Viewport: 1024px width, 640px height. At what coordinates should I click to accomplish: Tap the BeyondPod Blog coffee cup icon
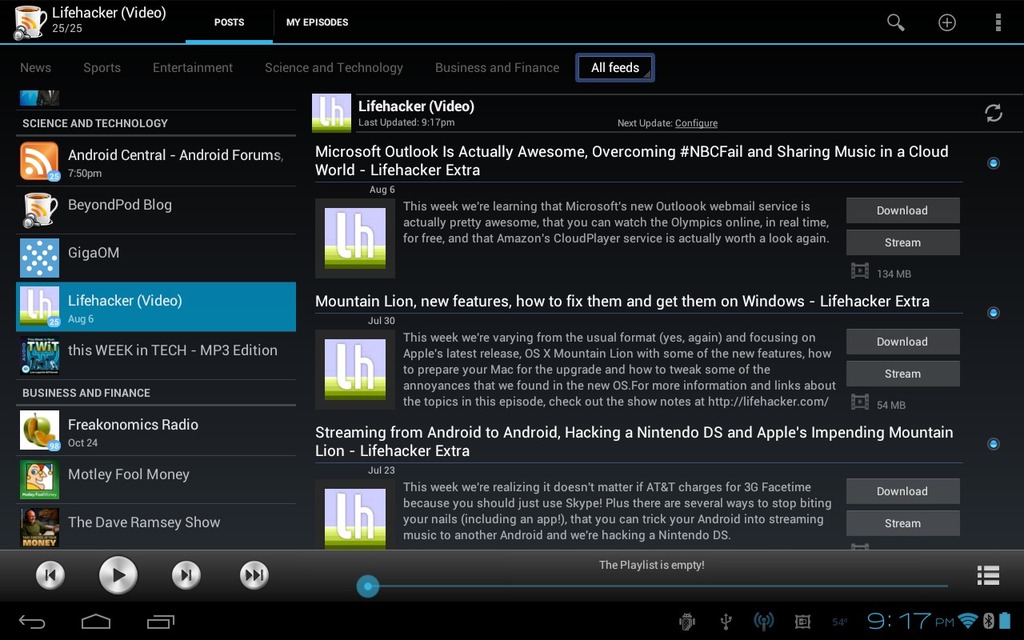(39, 210)
